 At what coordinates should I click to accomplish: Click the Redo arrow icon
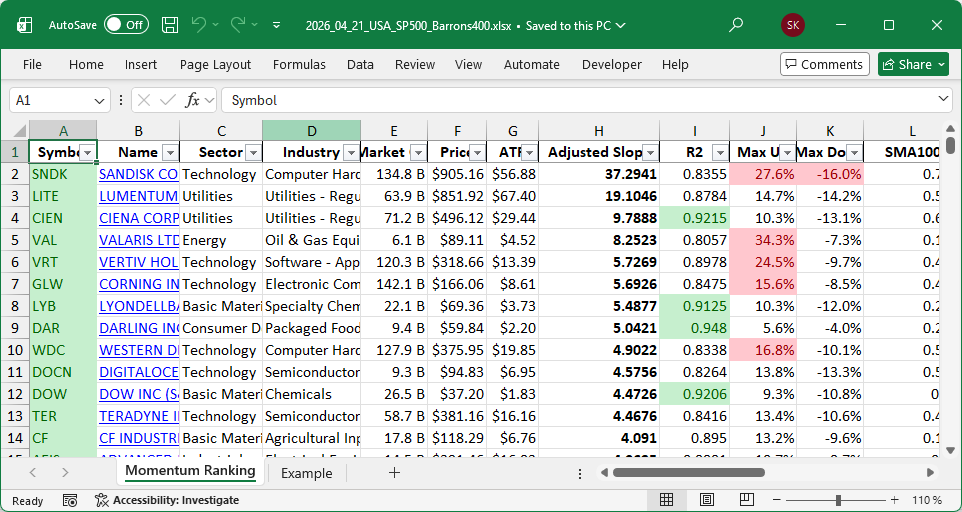(x=238, y=25)
